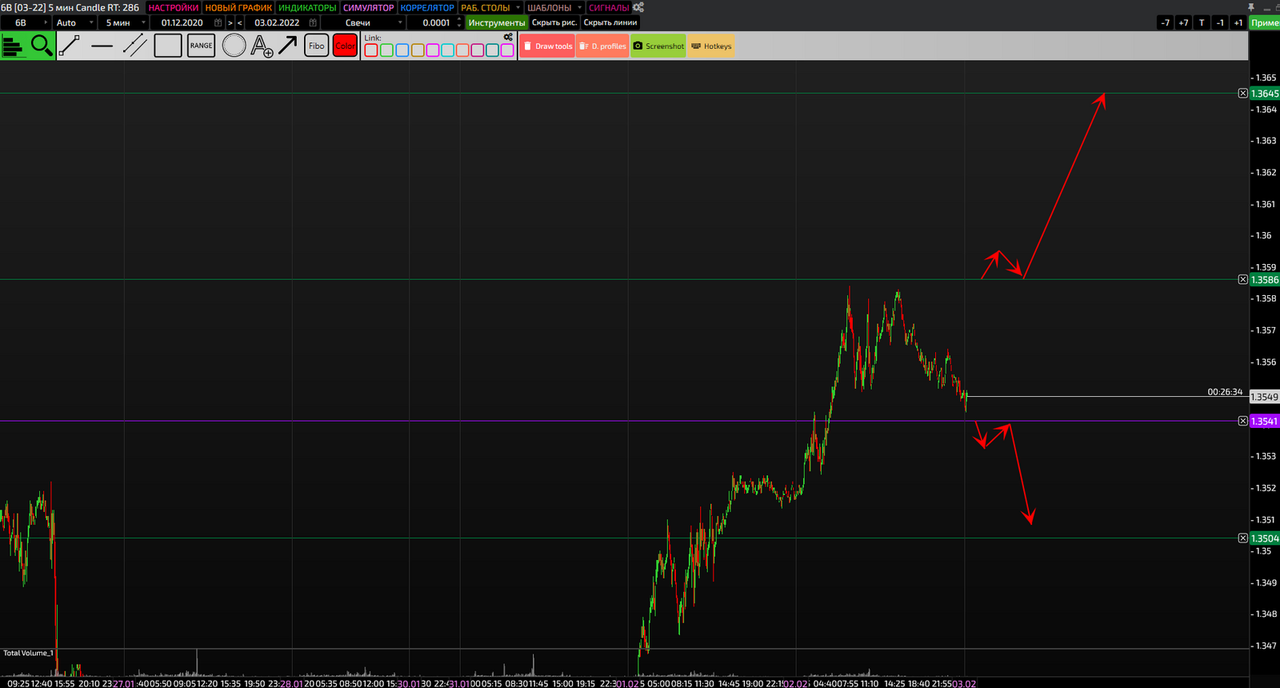Select the circle drawing tool
The width and height of the screenshot is (1280, 688).
pyautogui.click(x=234, y=45)
